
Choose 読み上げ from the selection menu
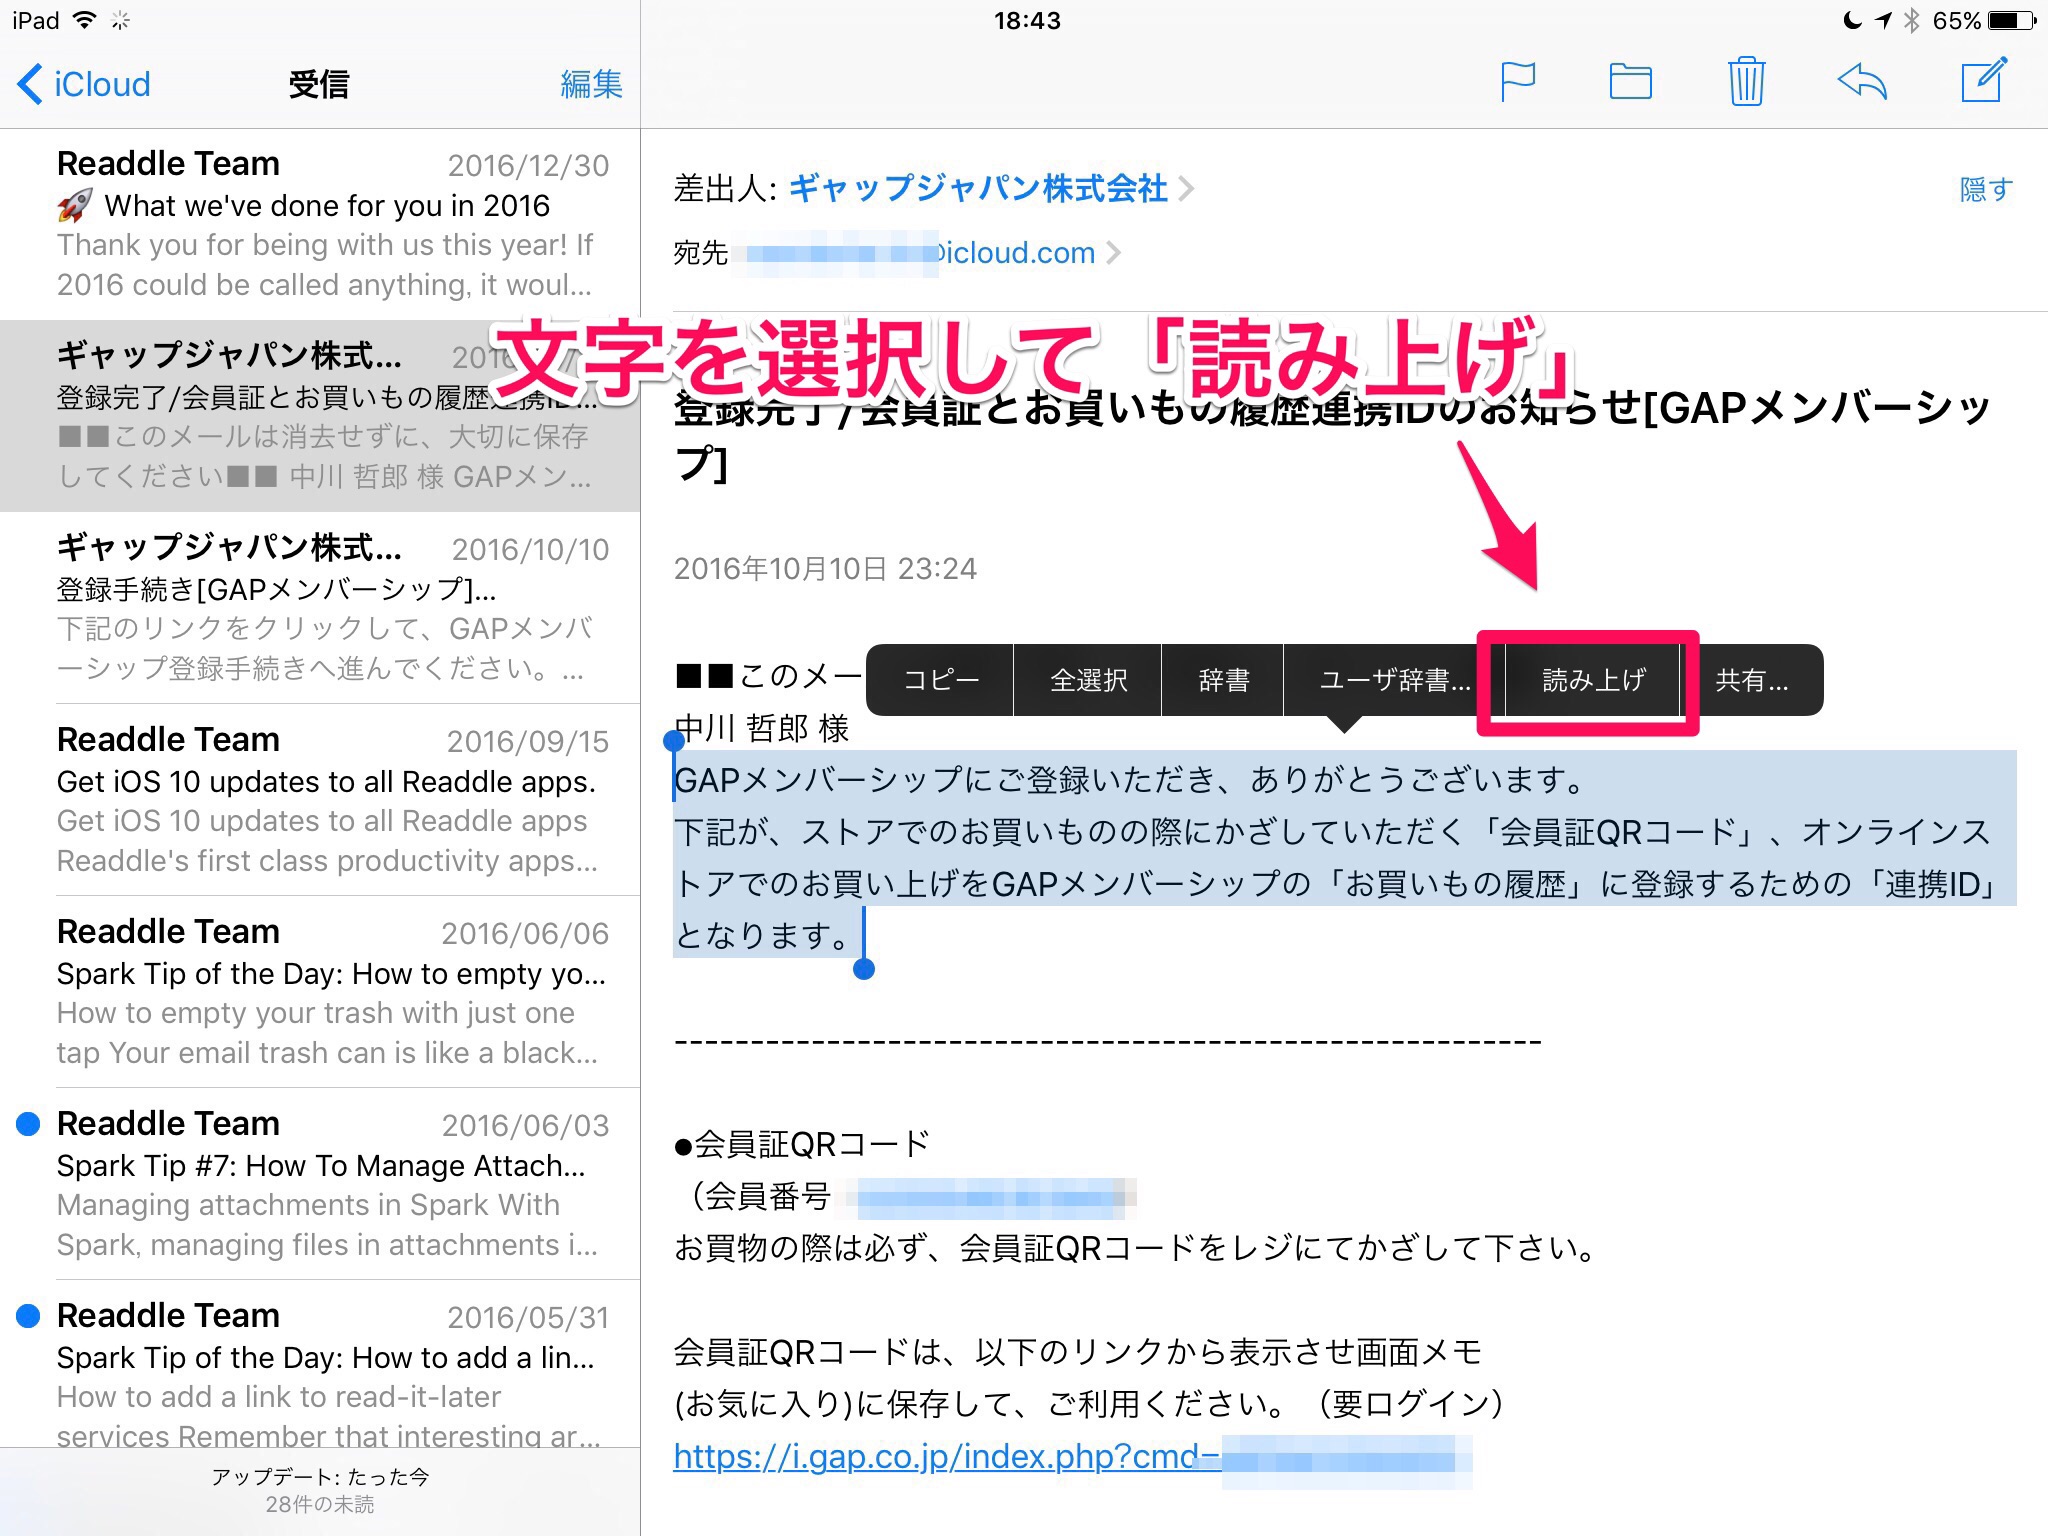click(1592, 681)
